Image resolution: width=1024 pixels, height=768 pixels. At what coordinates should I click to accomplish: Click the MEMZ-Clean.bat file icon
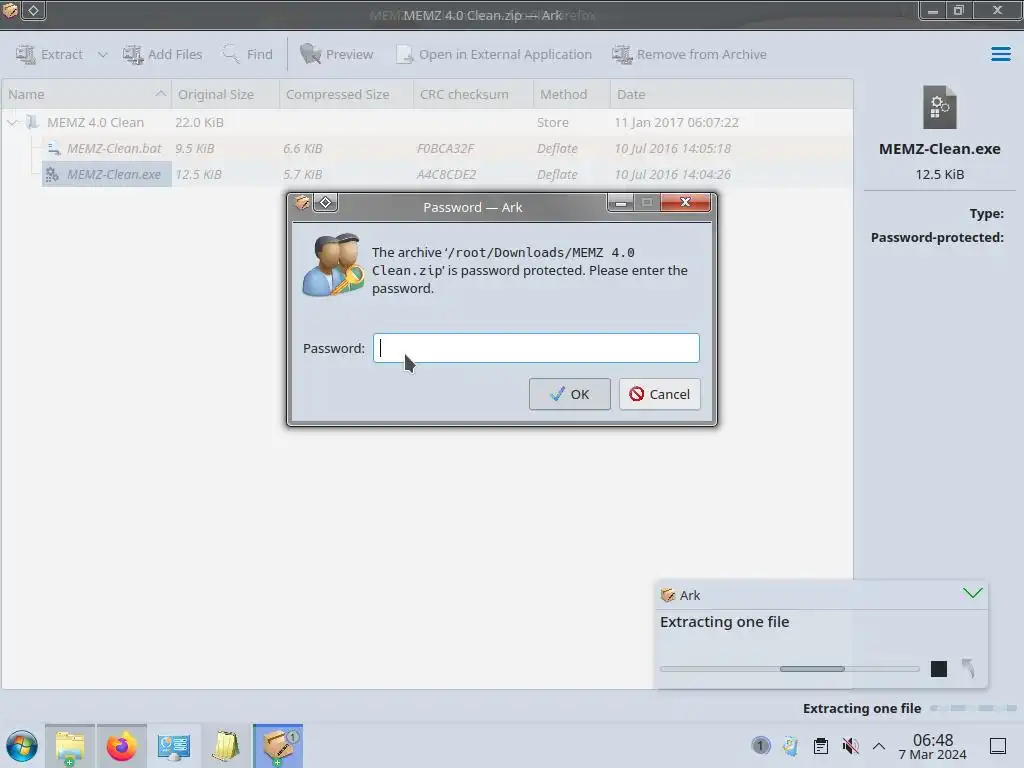(x=54, y=148)
